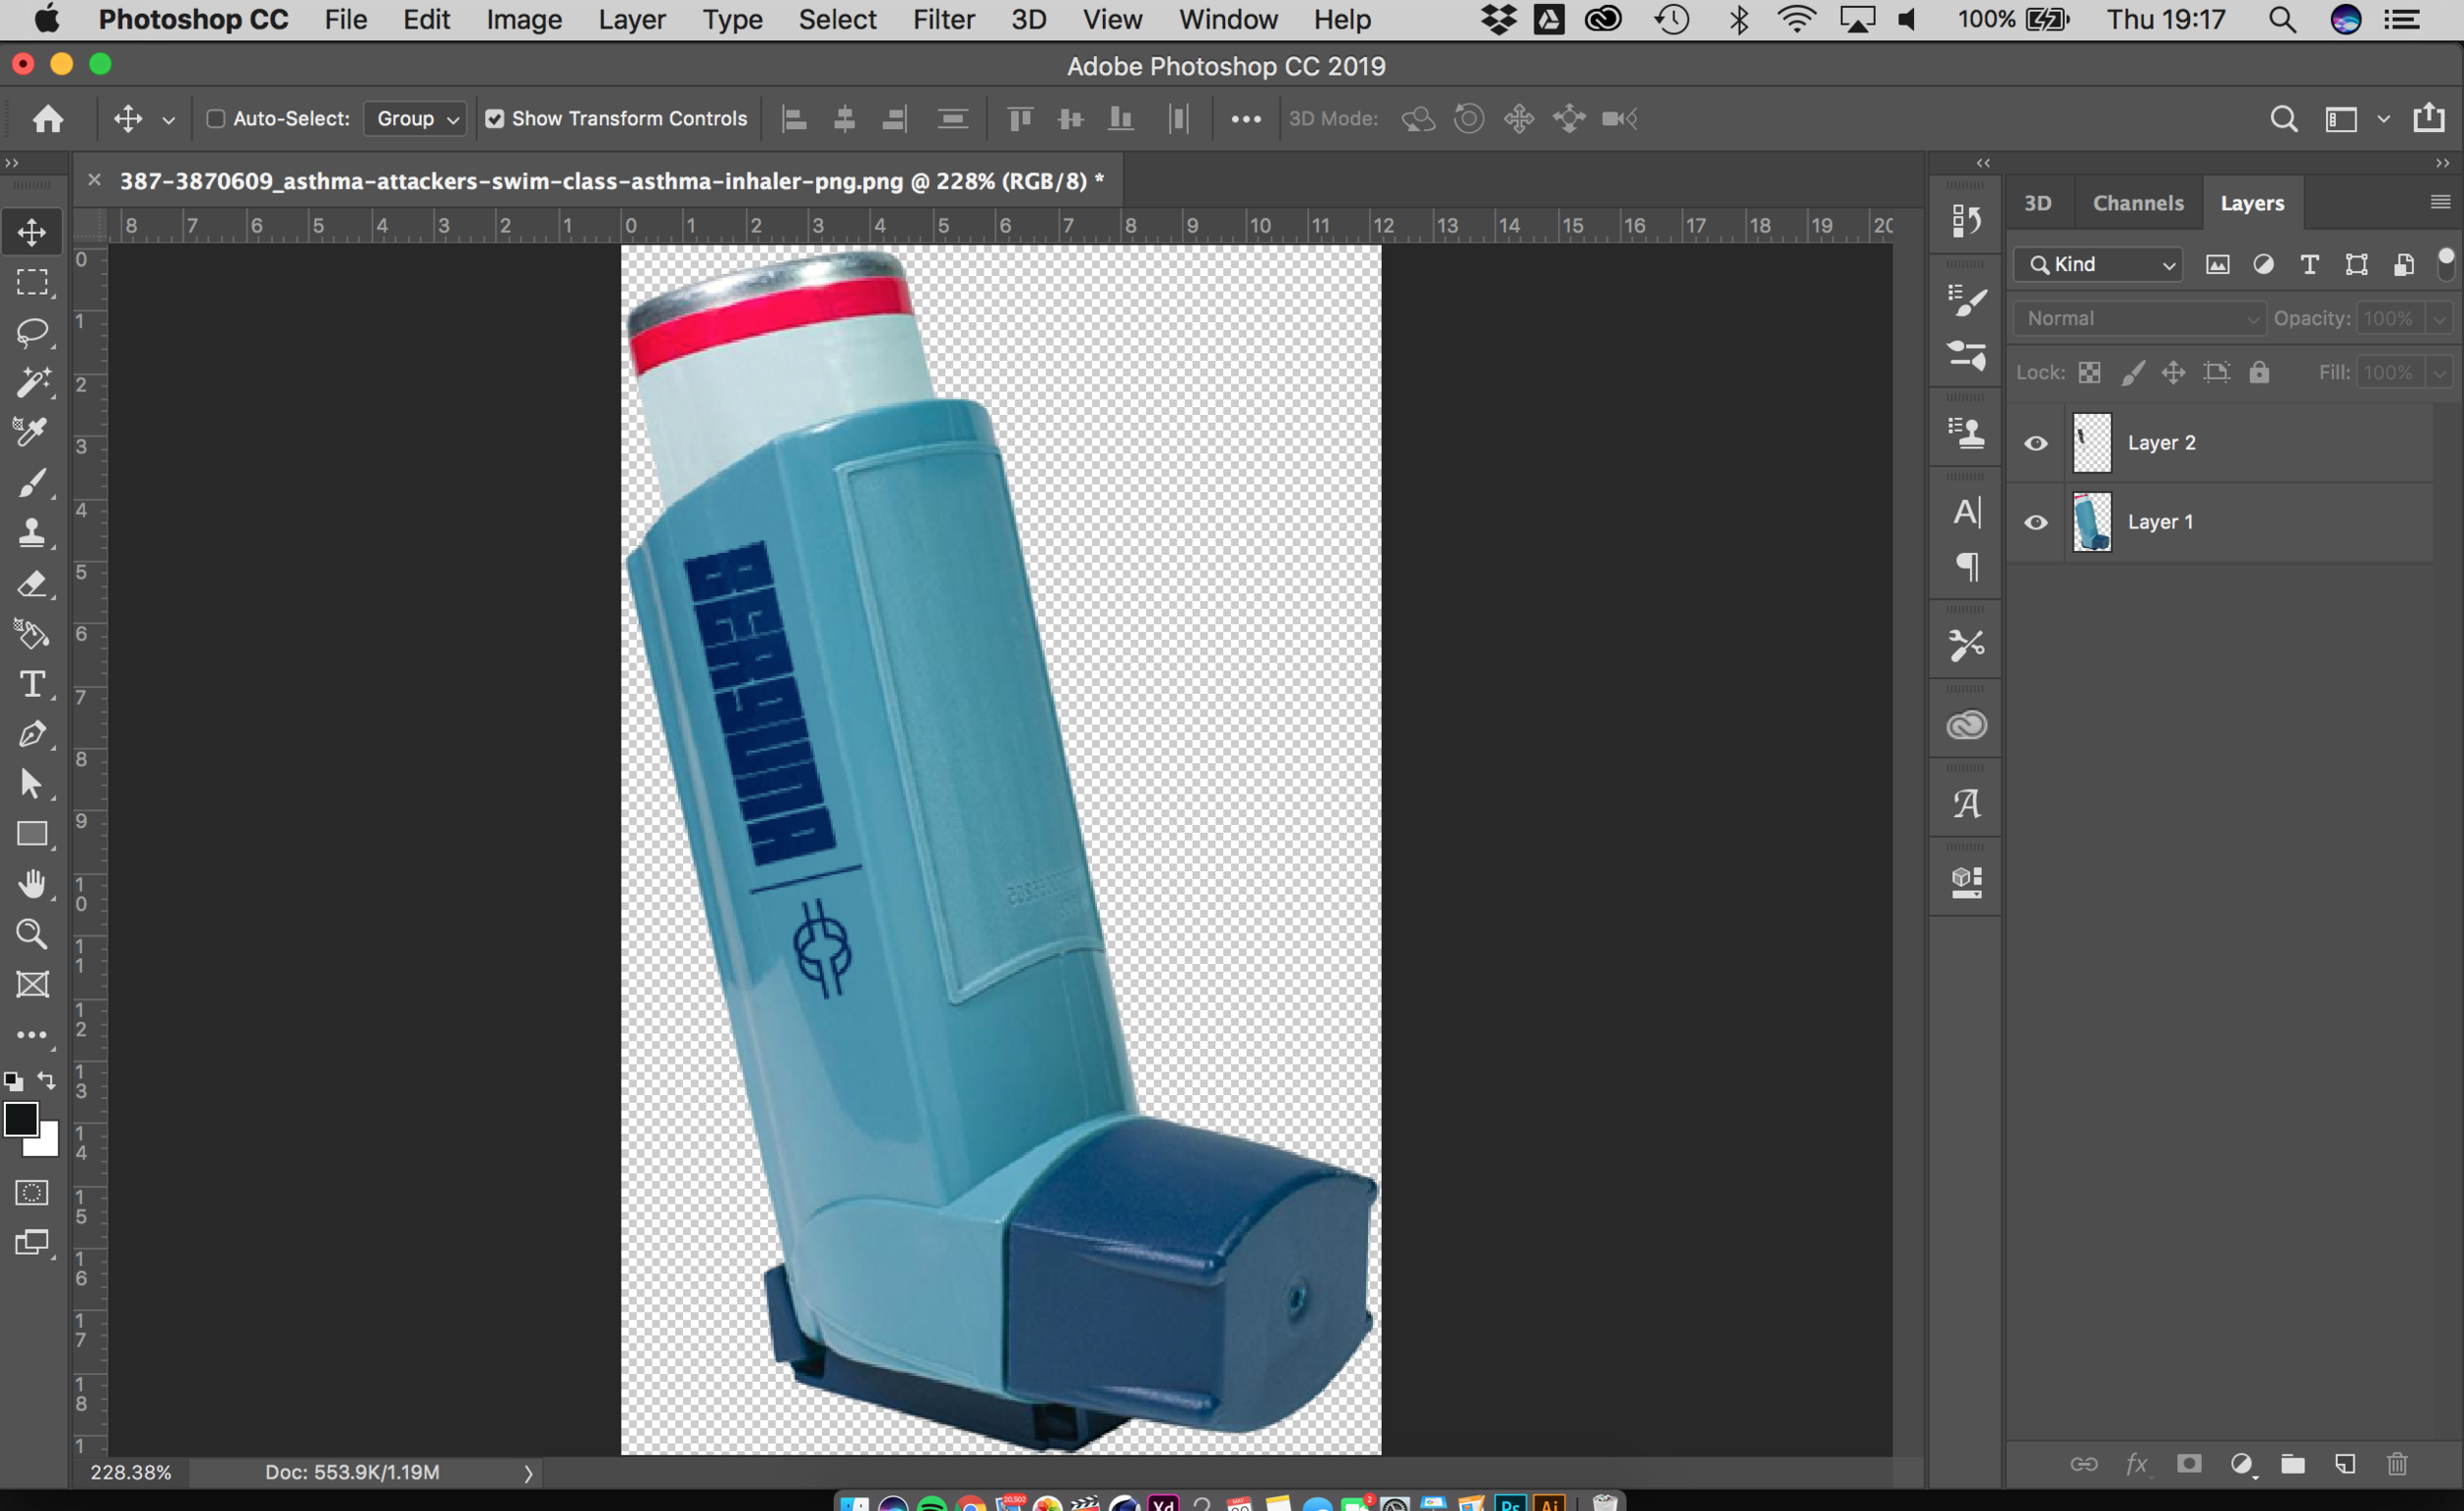2464x1511 pixels.
Task: Select the Paint Bucket tool
Action: point(32,634)
